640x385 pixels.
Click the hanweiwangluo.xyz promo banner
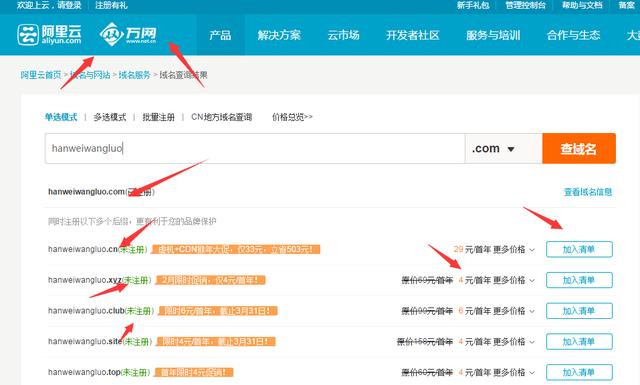click(x=211, y=280)
